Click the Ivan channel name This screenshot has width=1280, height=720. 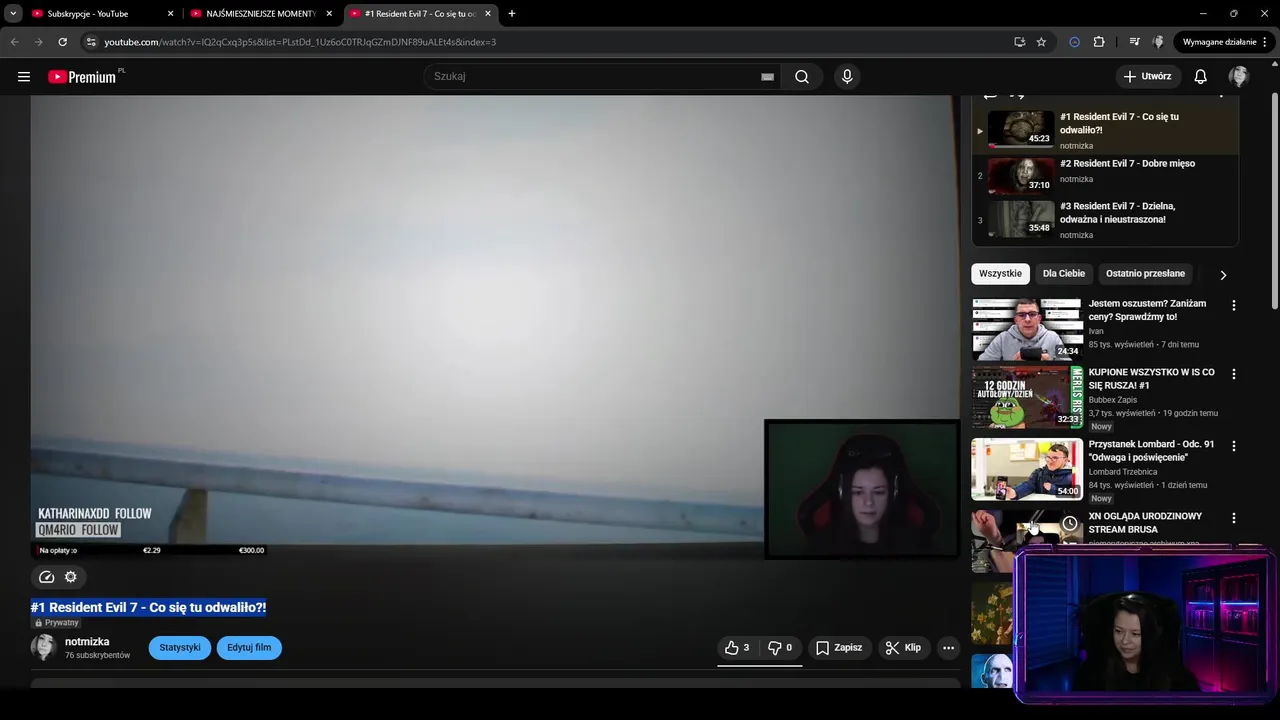pyautogui.click(x=1096, y=331)
